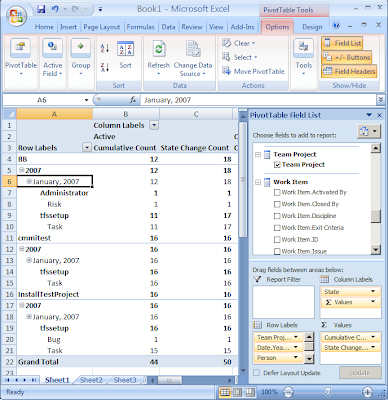Open the Name Box dropdown arrow
The image size is (388, 400).
click(86, 100)
